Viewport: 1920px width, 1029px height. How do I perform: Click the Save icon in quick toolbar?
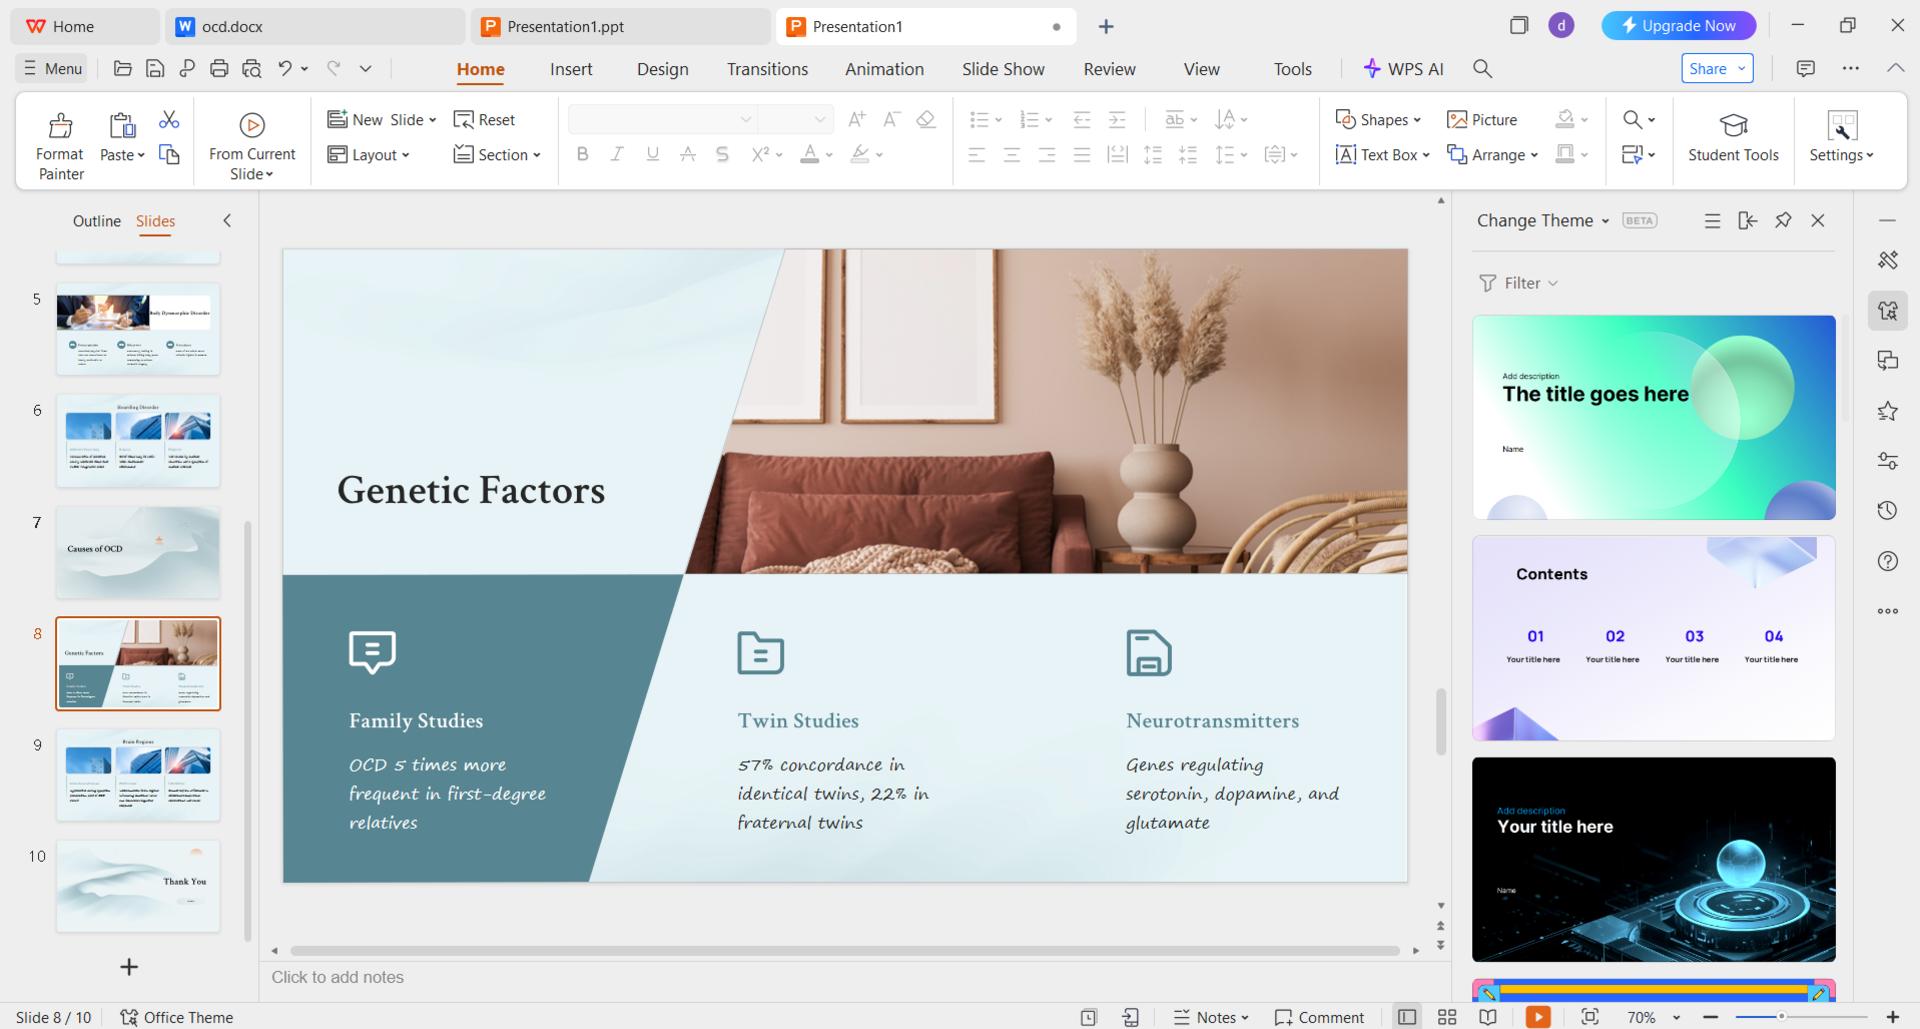[155, 68]
